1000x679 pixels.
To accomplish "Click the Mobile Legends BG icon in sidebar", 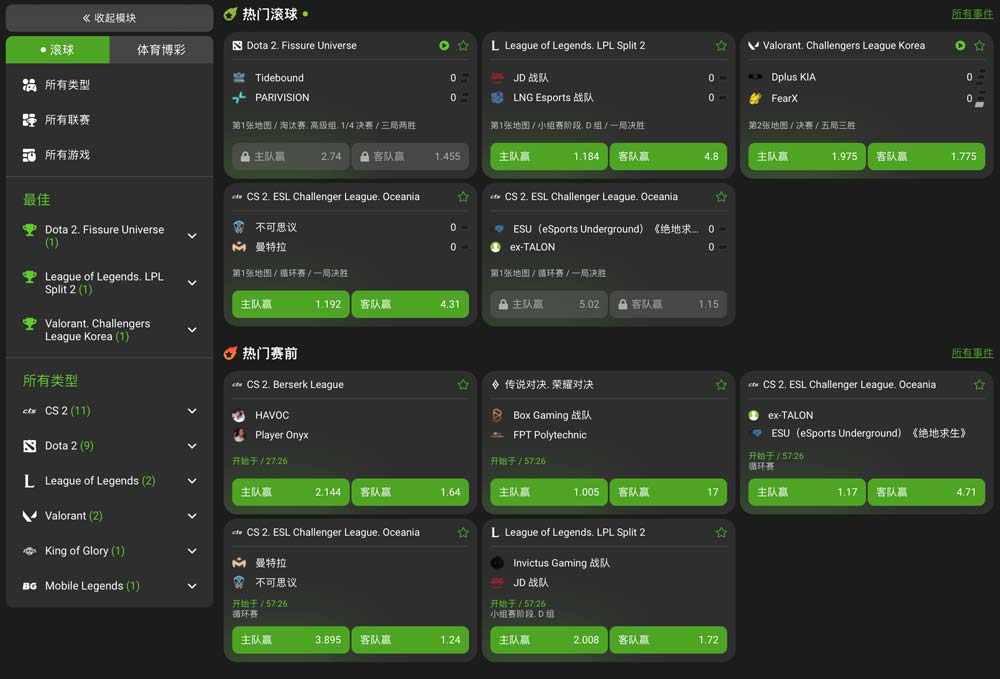I will (x=29, y=586).
